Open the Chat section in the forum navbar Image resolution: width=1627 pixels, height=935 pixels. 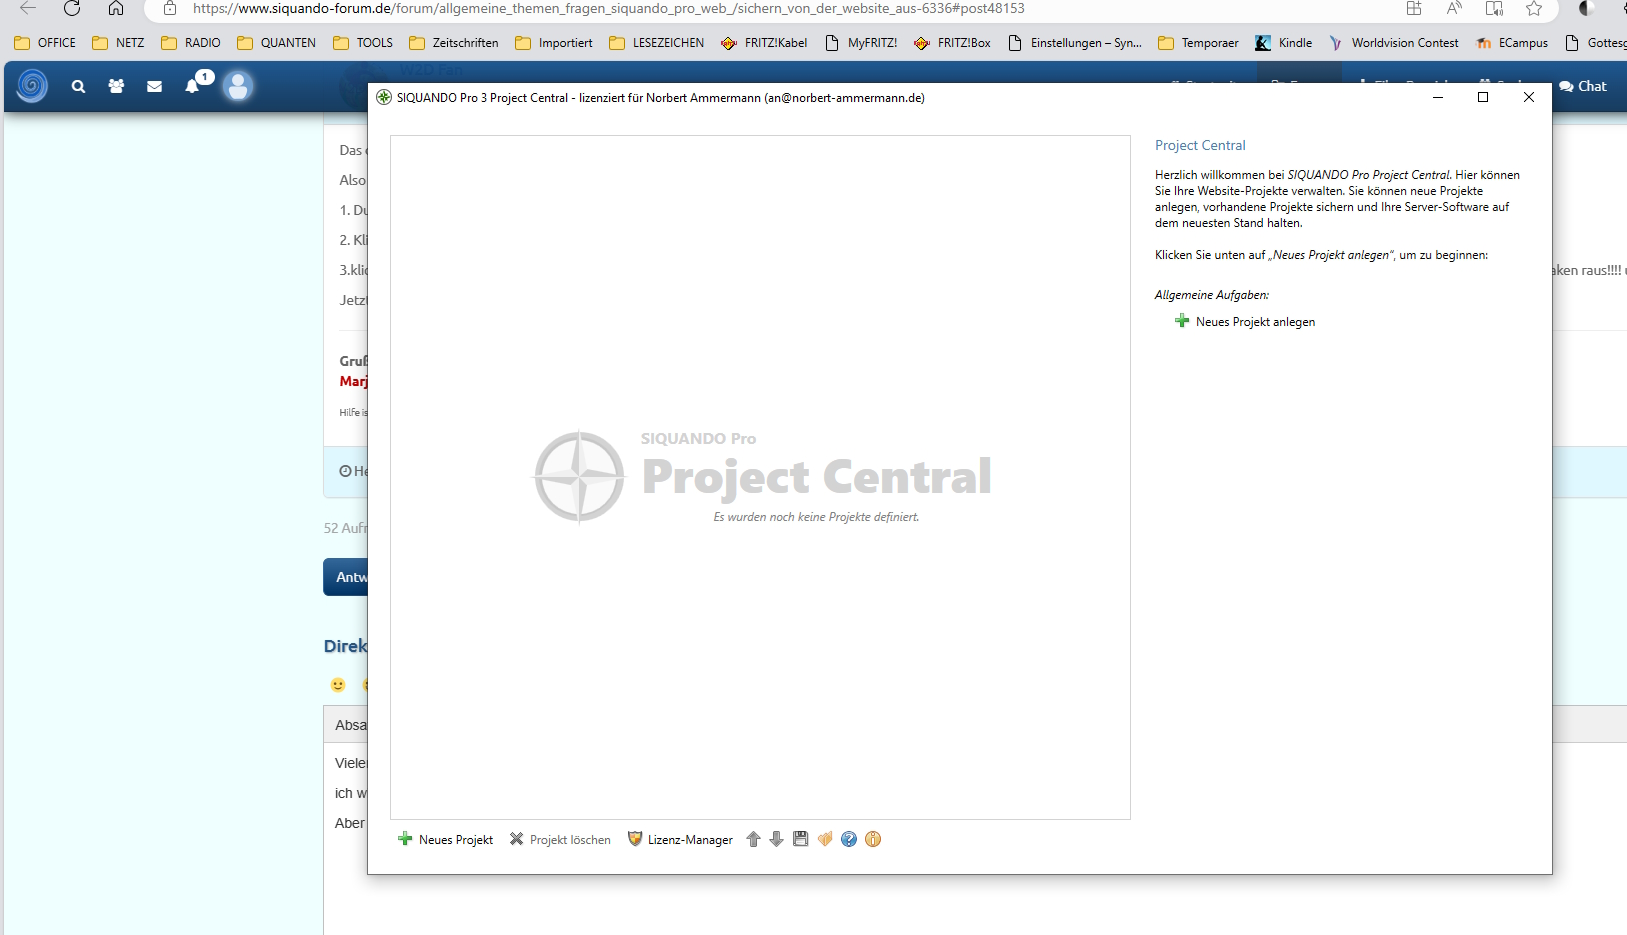tap(1583, 86)
